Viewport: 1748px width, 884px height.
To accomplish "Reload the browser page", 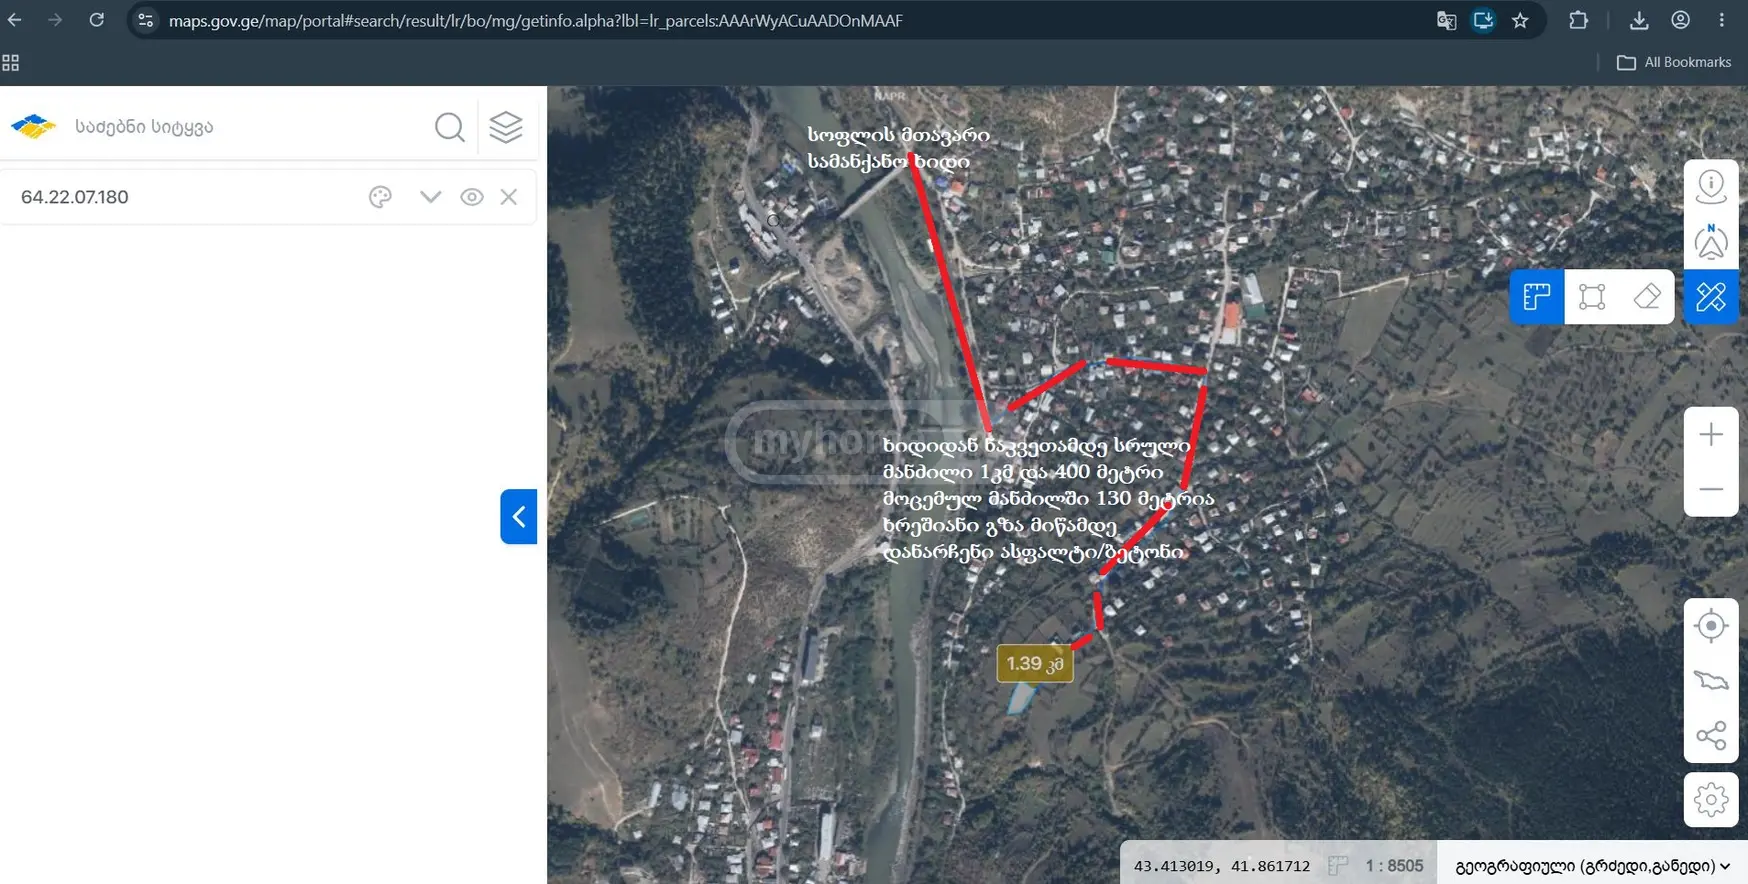I will coord(96,20).
